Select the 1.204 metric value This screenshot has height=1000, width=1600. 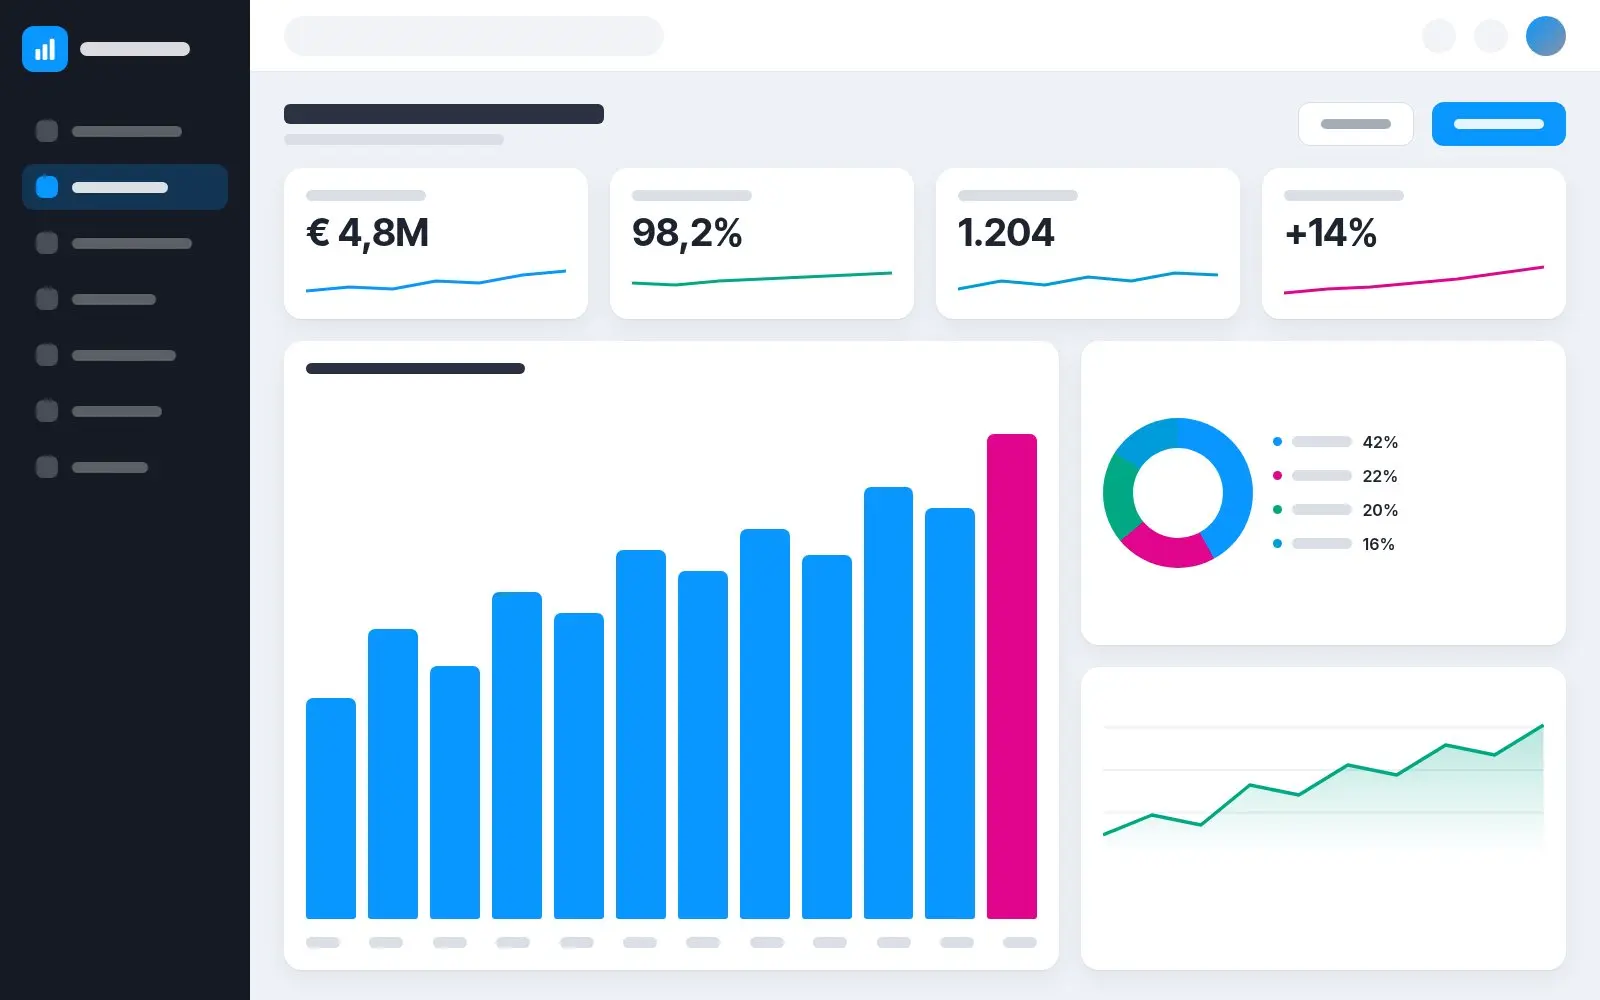point(1006,233)
